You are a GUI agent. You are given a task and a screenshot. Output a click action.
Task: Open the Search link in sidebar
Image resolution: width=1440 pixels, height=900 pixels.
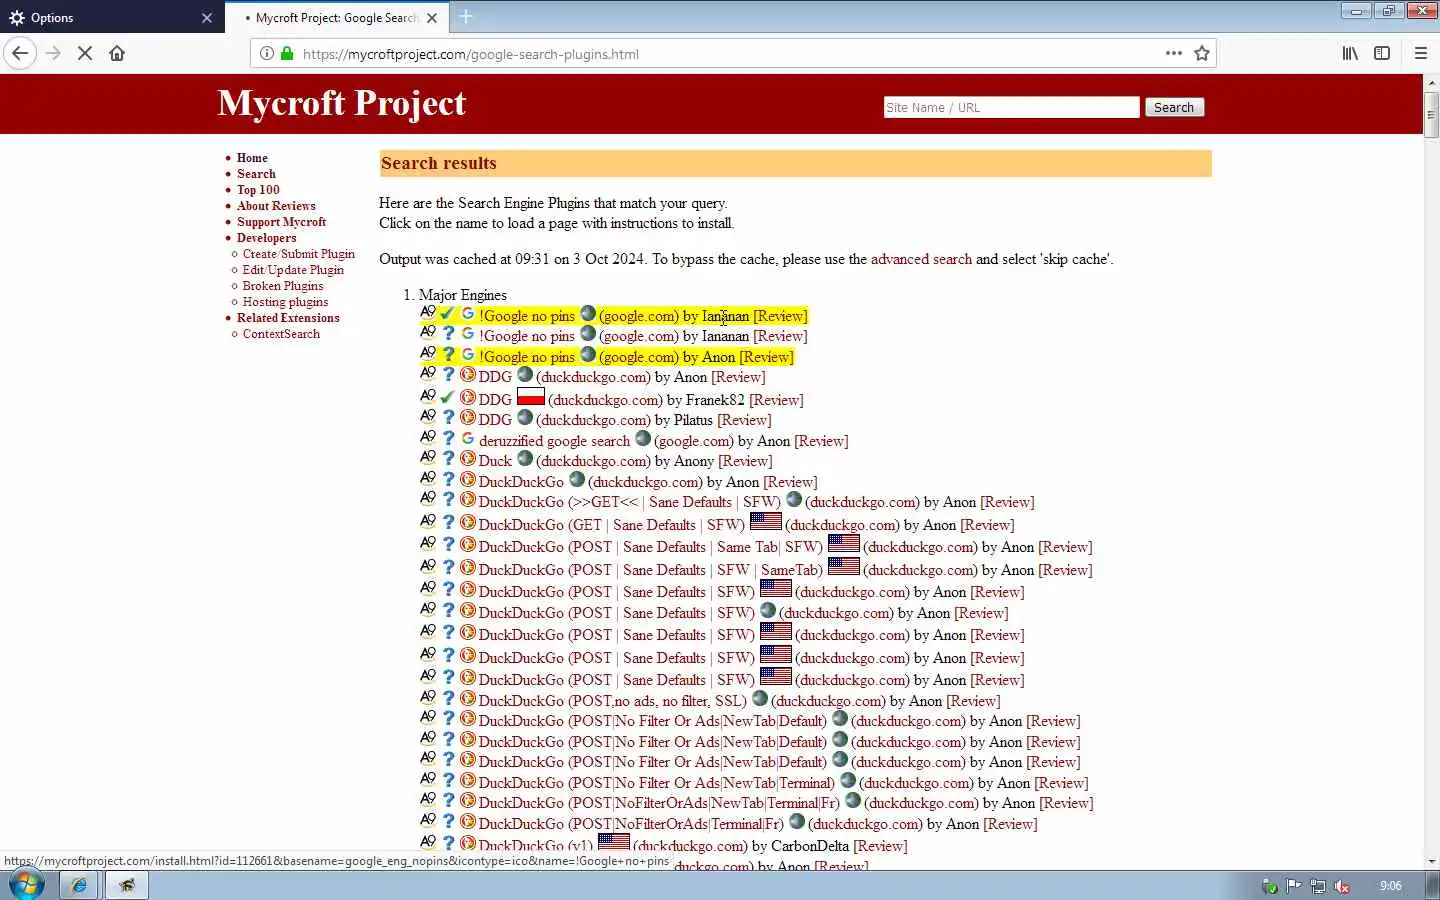[256, 174]
